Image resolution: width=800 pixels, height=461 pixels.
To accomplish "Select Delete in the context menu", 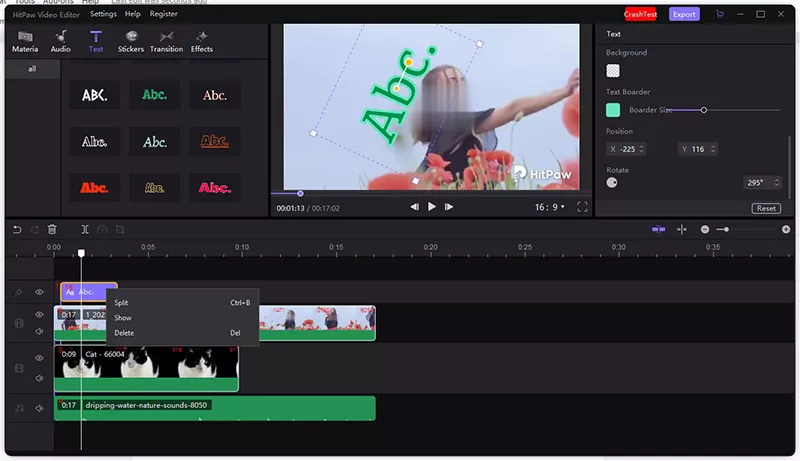I will click(124, 333).
